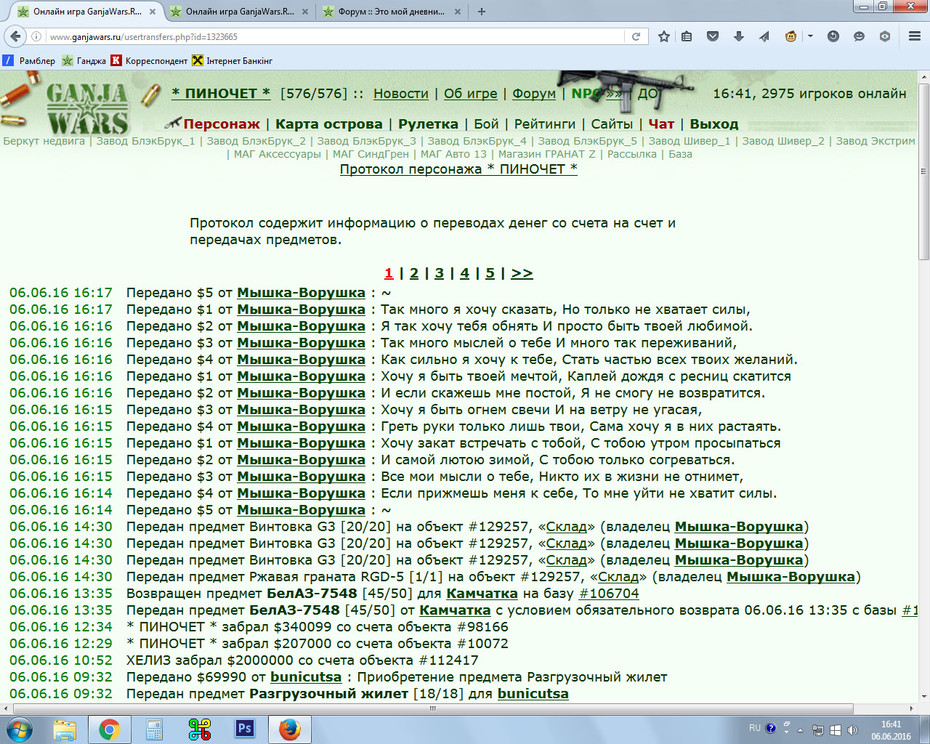Open the bookmarks list icon
The image size is (930, 744).
(x=686, y=36)
